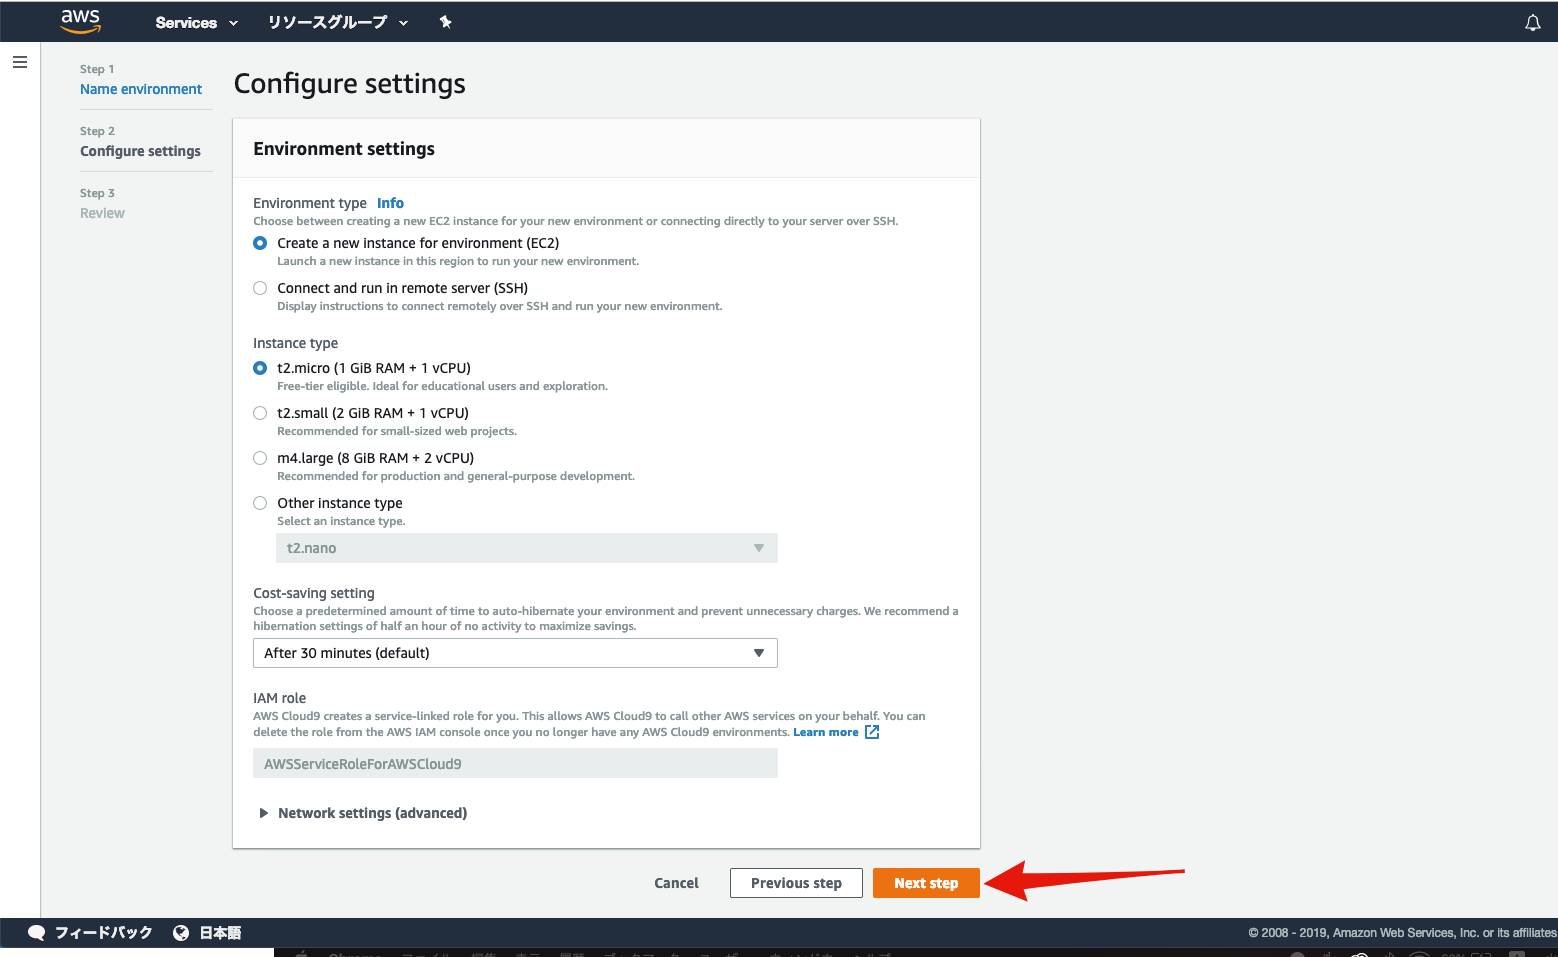Click the feedback speech bubble icon
The image size is (1558, 957).
[x=37, y=932]
